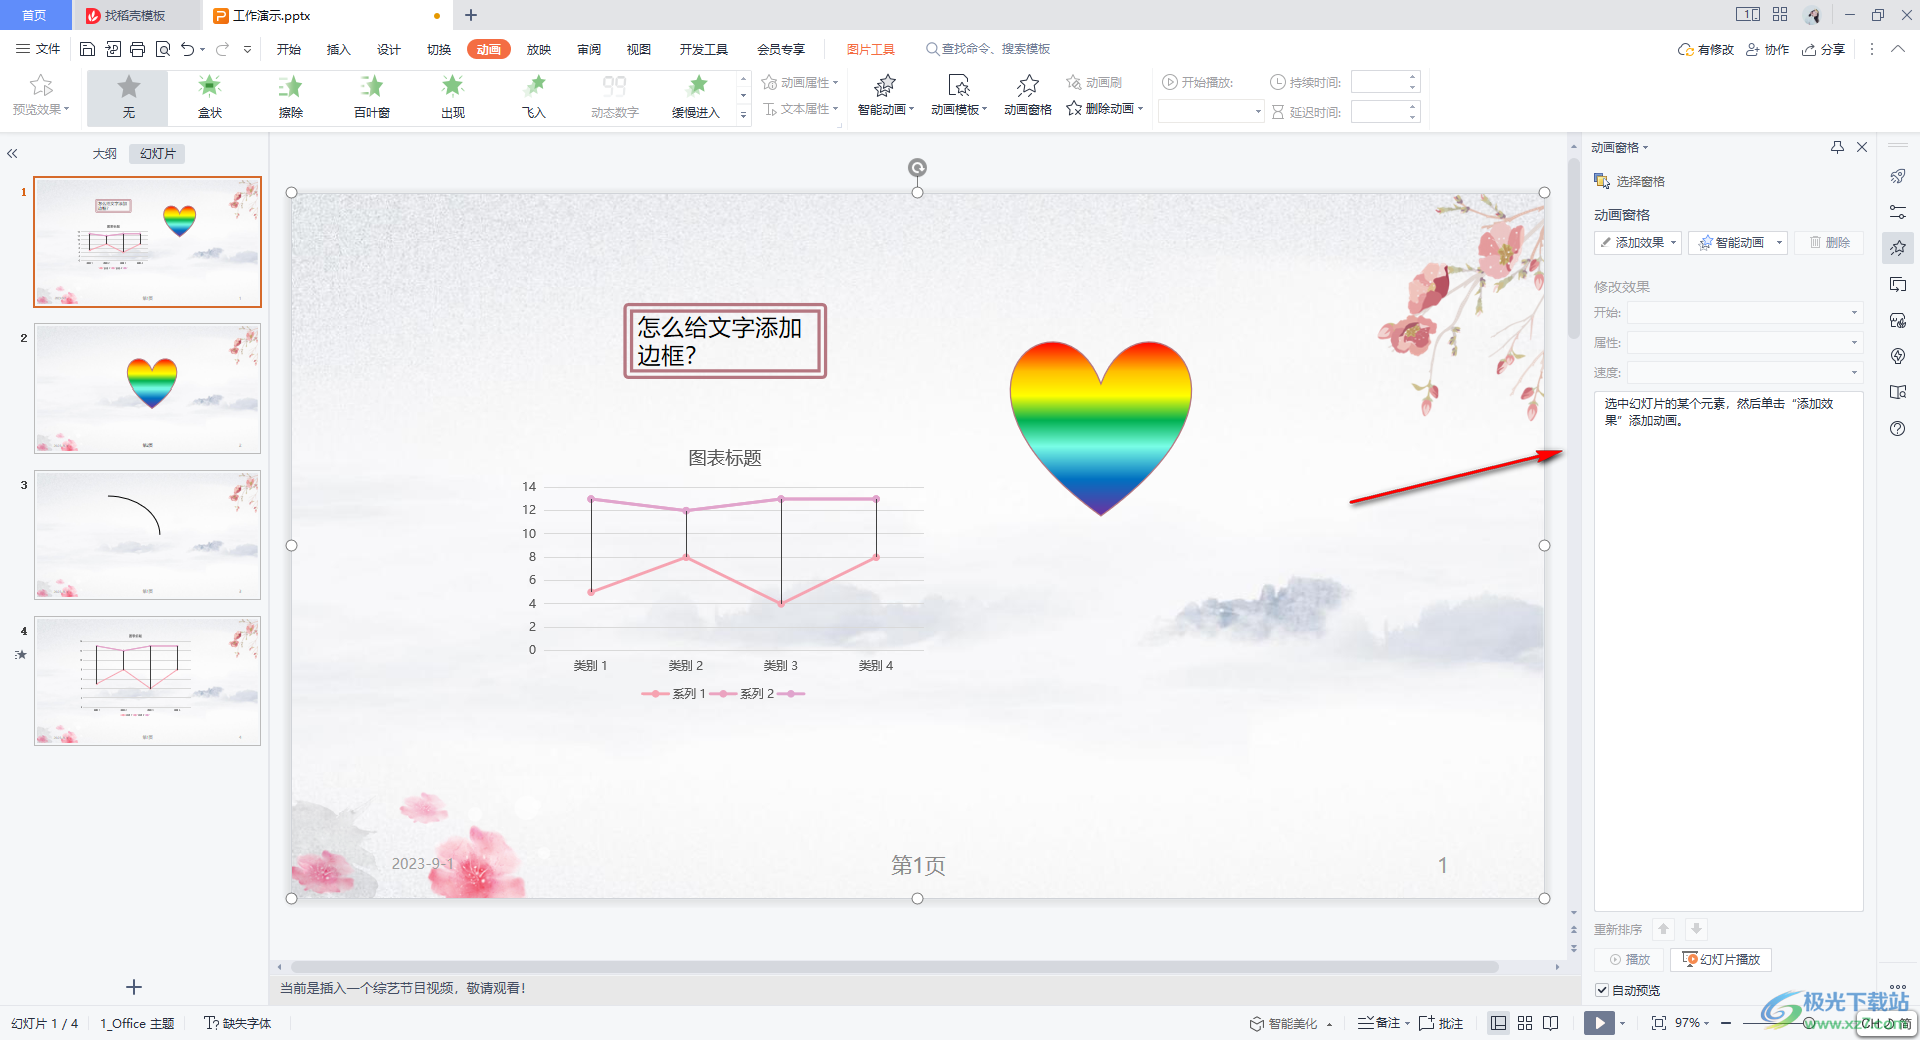Switch to reading view icon
This screenshot has height=1040, width=1920.
(1551, 1023)
